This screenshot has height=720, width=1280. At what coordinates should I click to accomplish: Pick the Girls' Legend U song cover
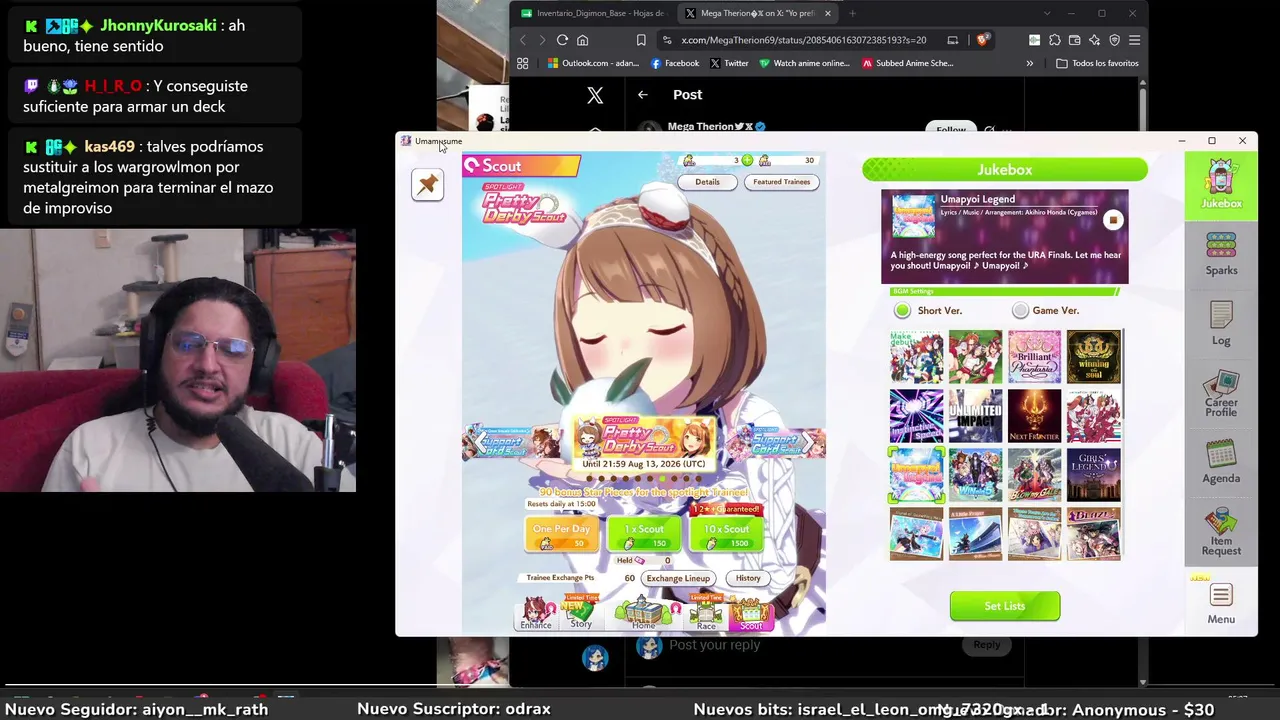1093,475
